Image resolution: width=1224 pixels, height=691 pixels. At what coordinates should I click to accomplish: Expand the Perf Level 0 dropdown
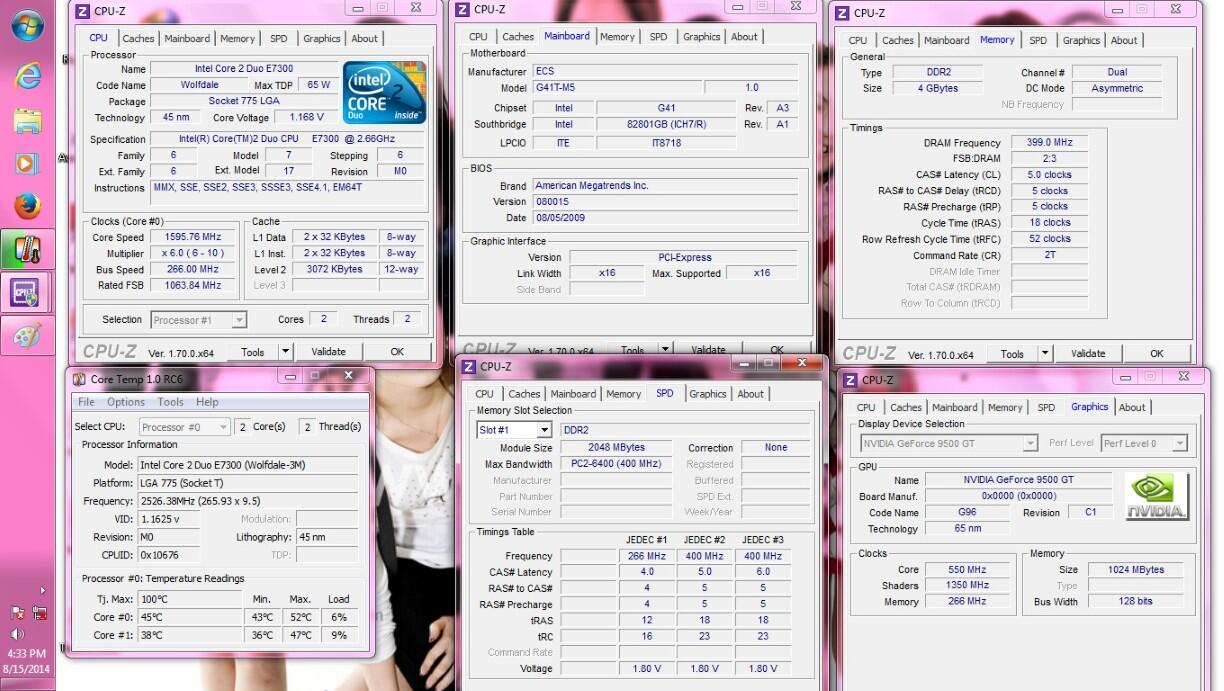1180,443
